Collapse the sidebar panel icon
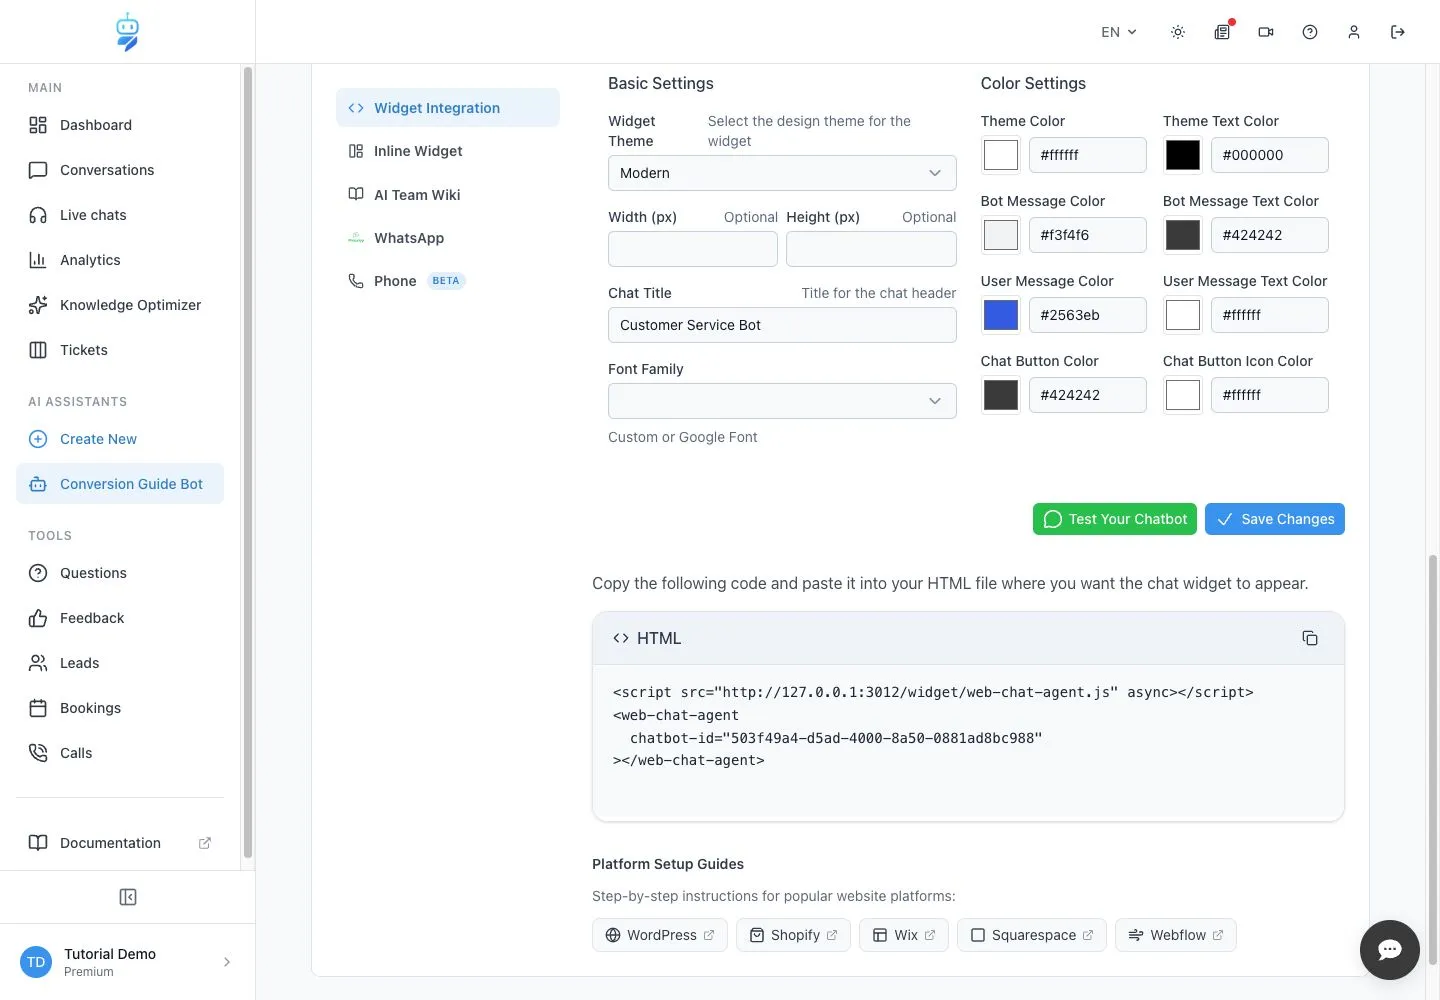This screenshot has width=1440, height=1000. pyautogui.click(x=128, y=897)
